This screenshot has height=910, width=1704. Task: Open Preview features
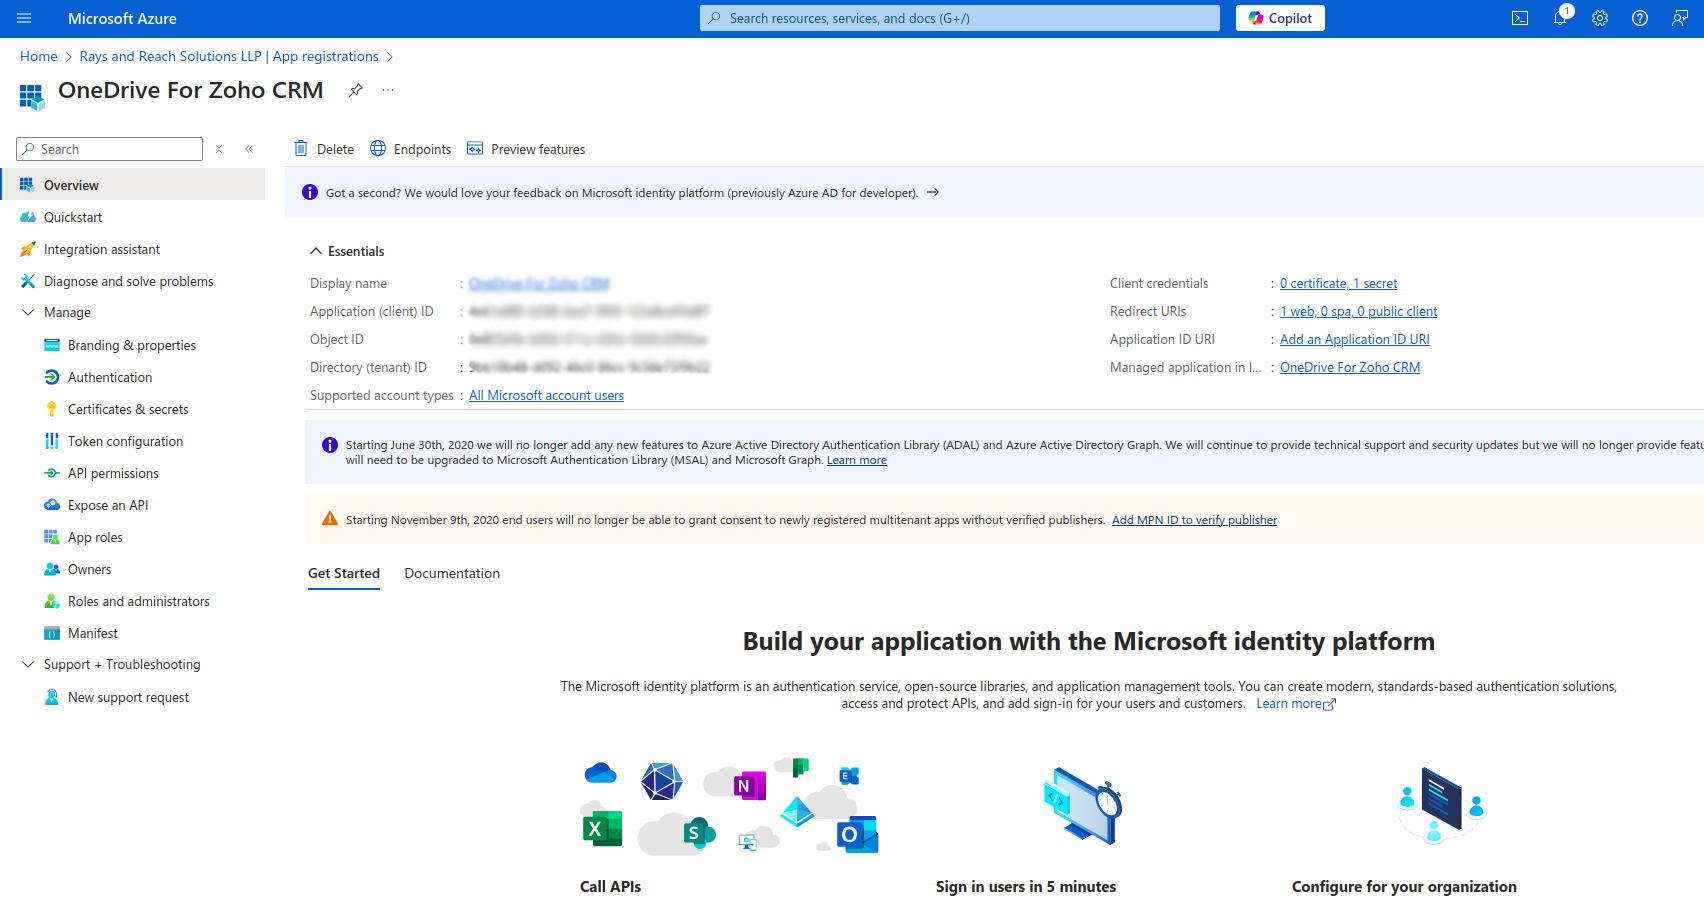pyautogui.click(x=526, y=149)
